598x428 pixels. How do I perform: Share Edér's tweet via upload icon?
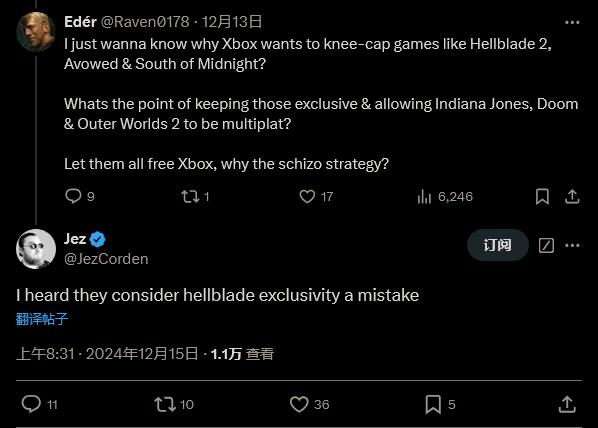pyautogui.click(x=572, y=196)
